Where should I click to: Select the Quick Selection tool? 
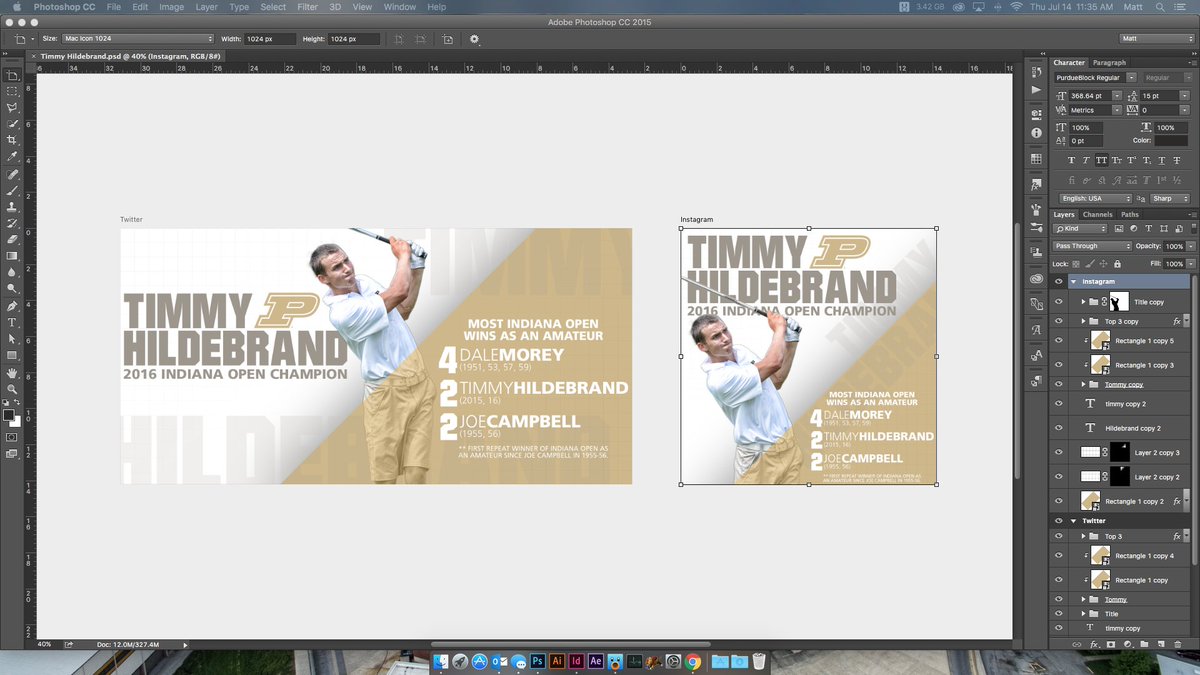point(13,124)
